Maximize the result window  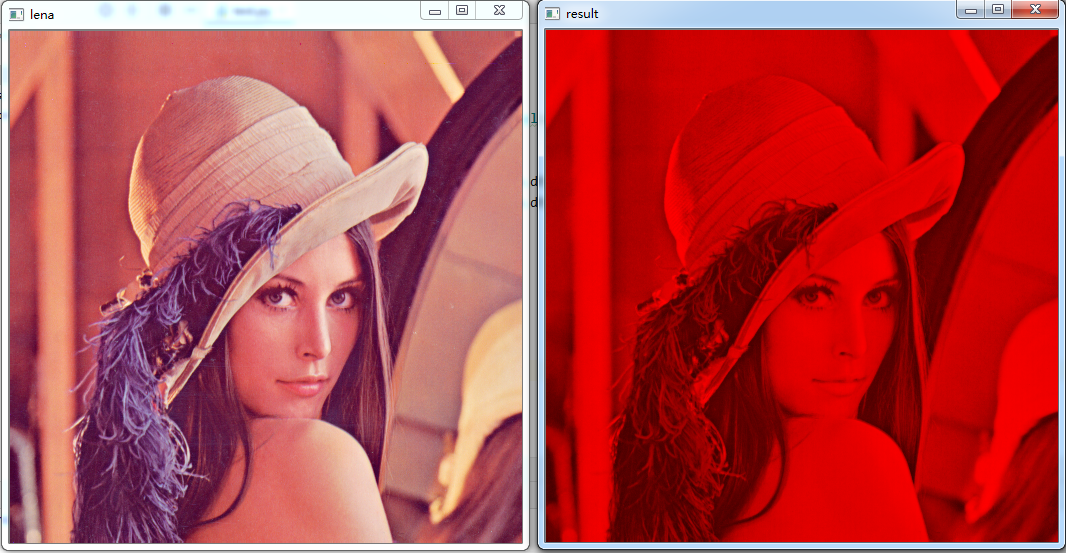tap(998, 10)
